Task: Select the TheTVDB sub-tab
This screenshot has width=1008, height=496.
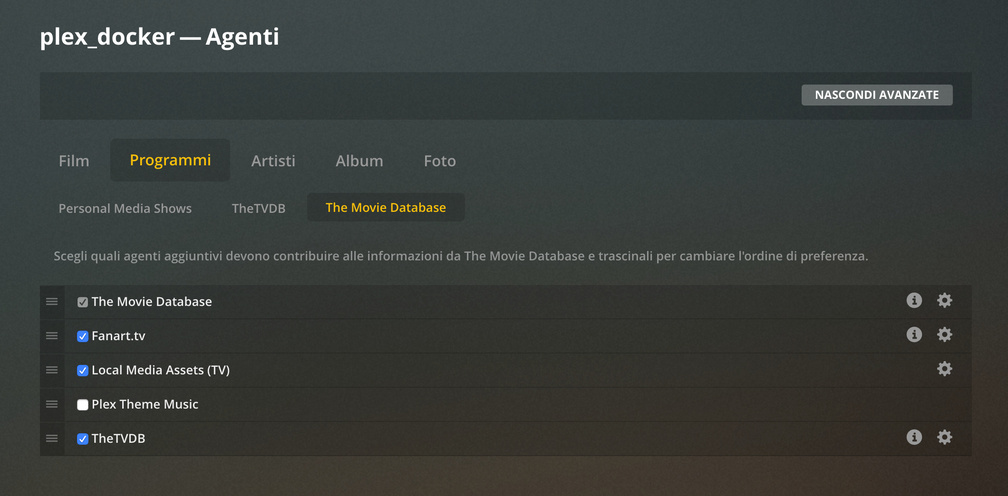Action: [258, 208]
